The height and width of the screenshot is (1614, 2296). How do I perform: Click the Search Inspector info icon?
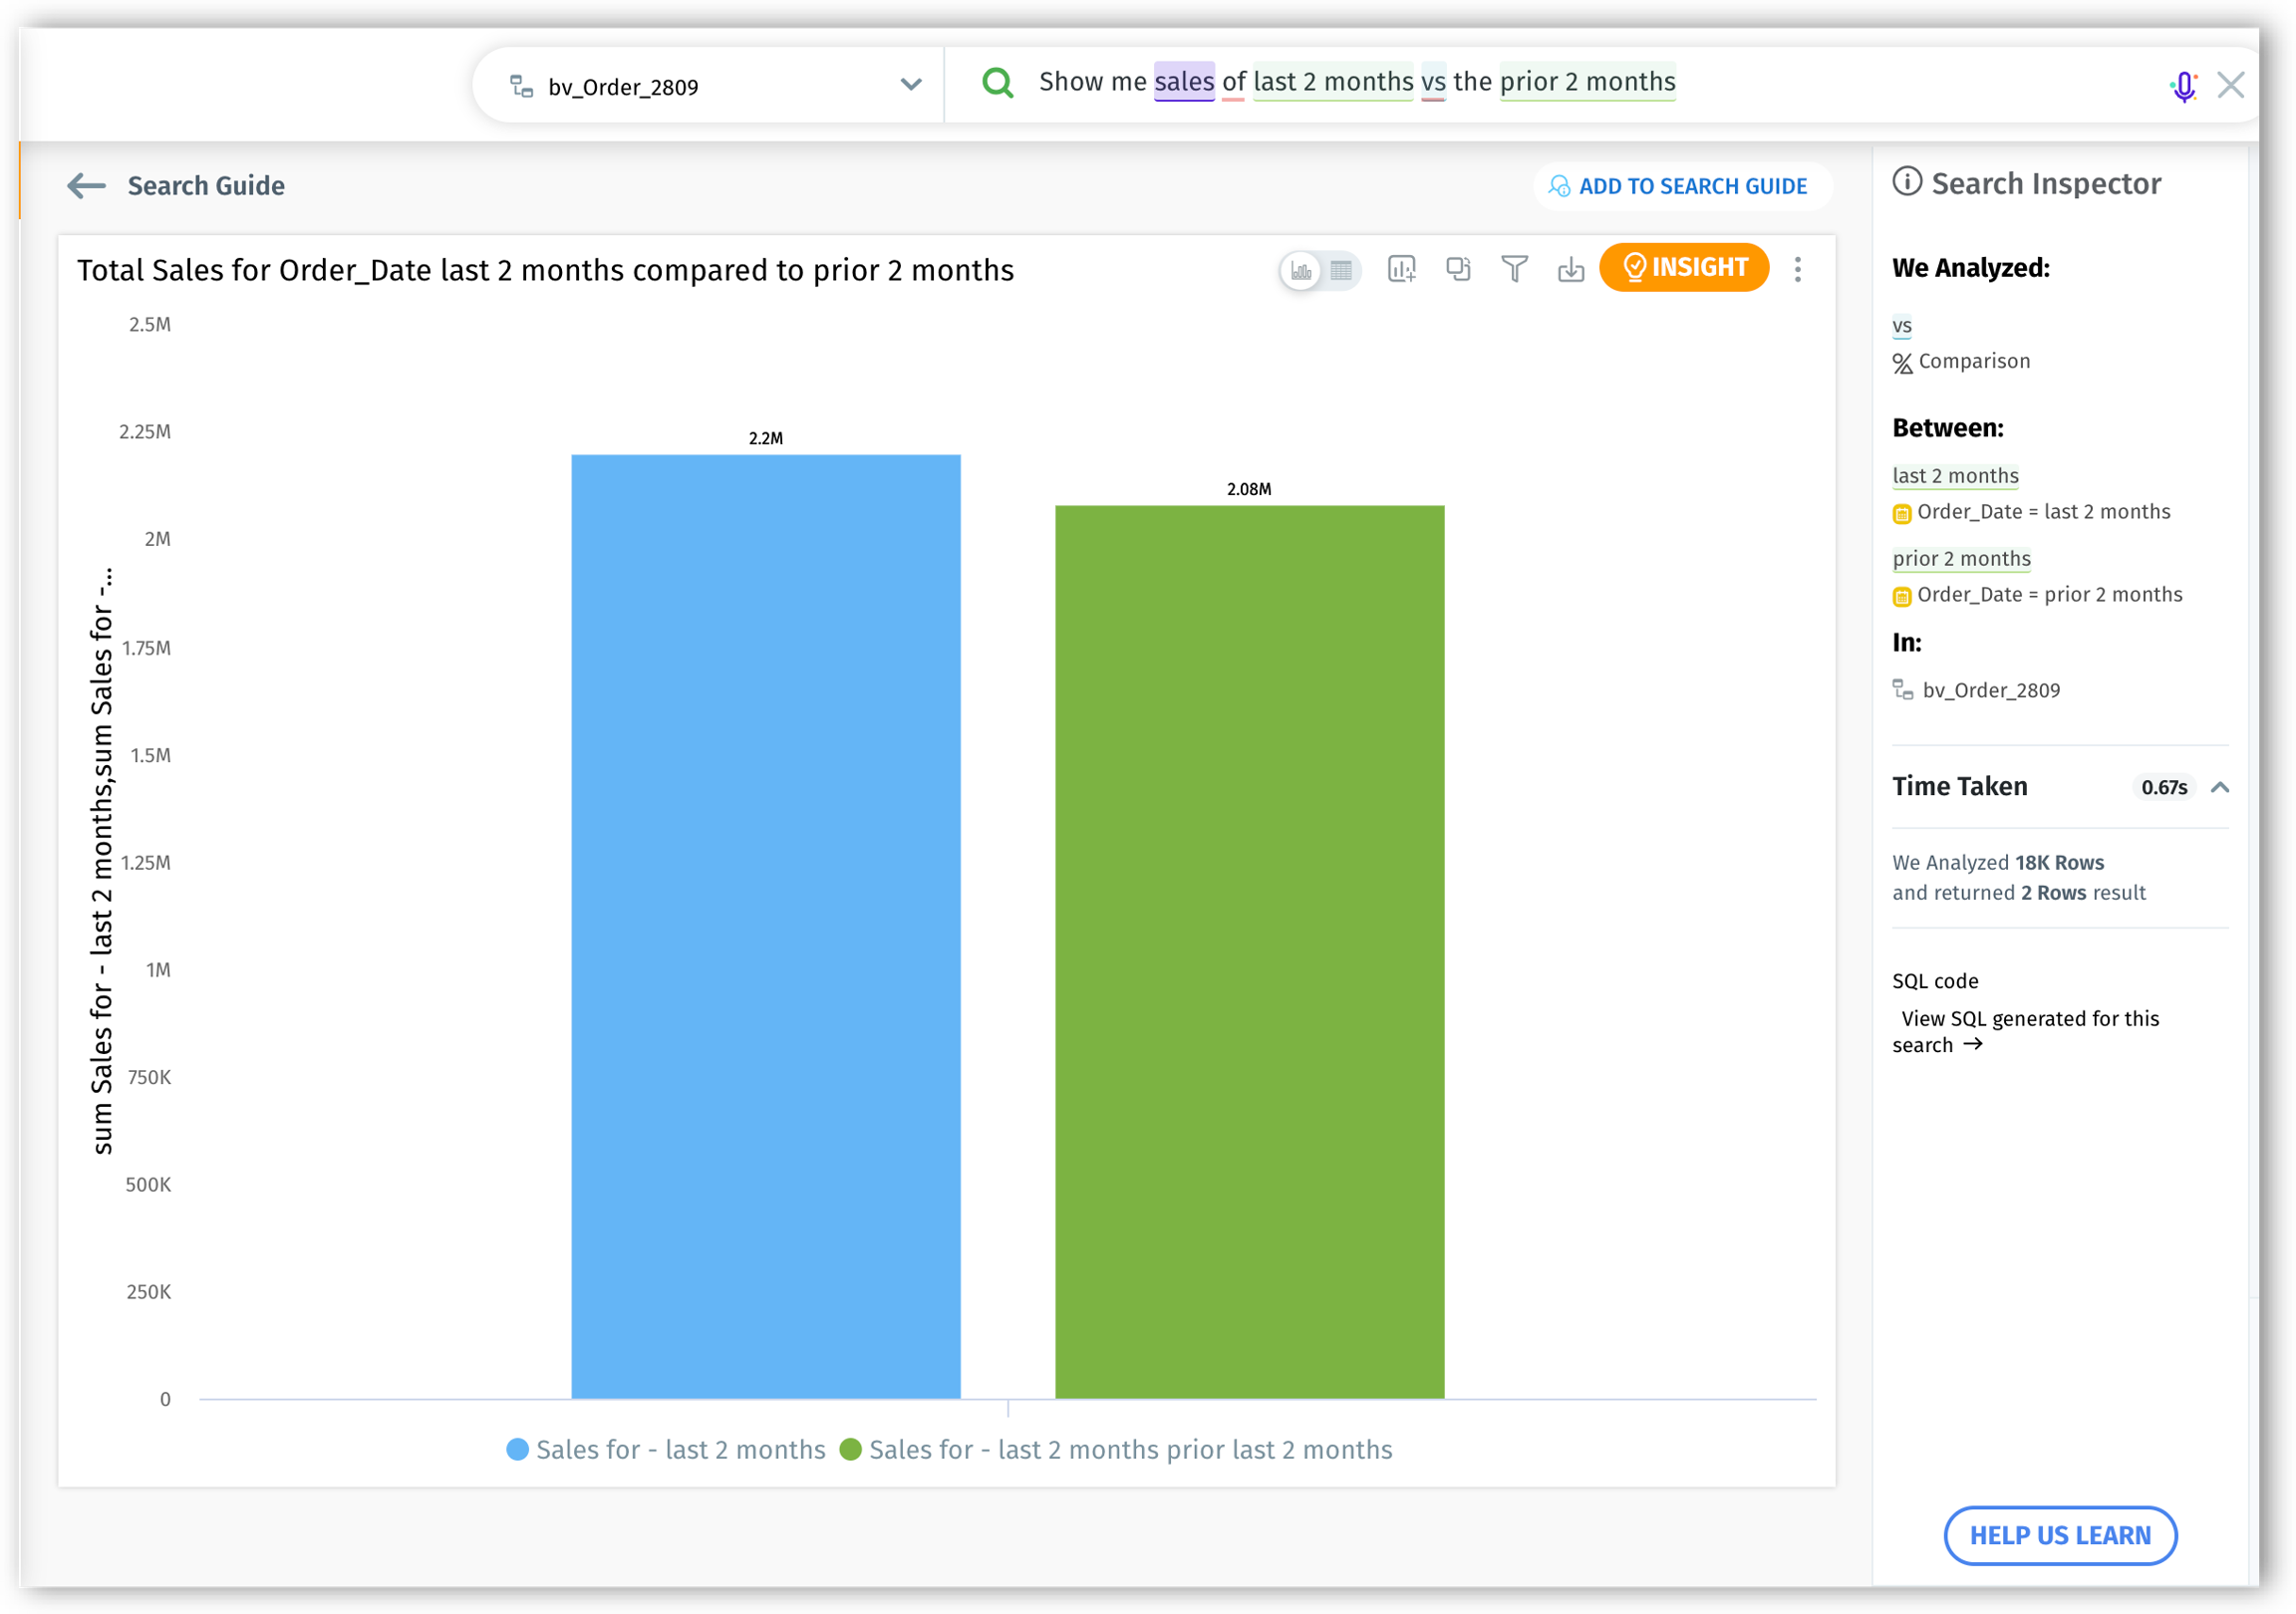tap(1907, 182)
